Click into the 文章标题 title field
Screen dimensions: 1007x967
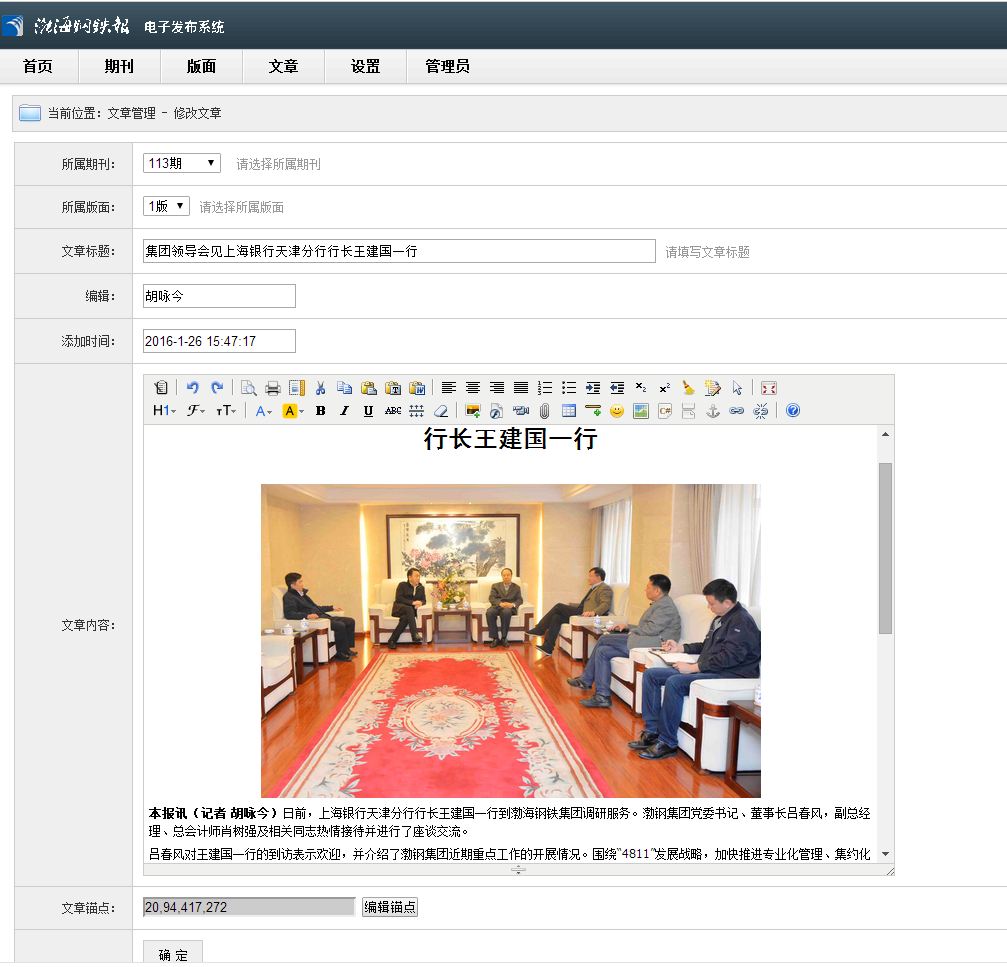click(x=399, y=251)
